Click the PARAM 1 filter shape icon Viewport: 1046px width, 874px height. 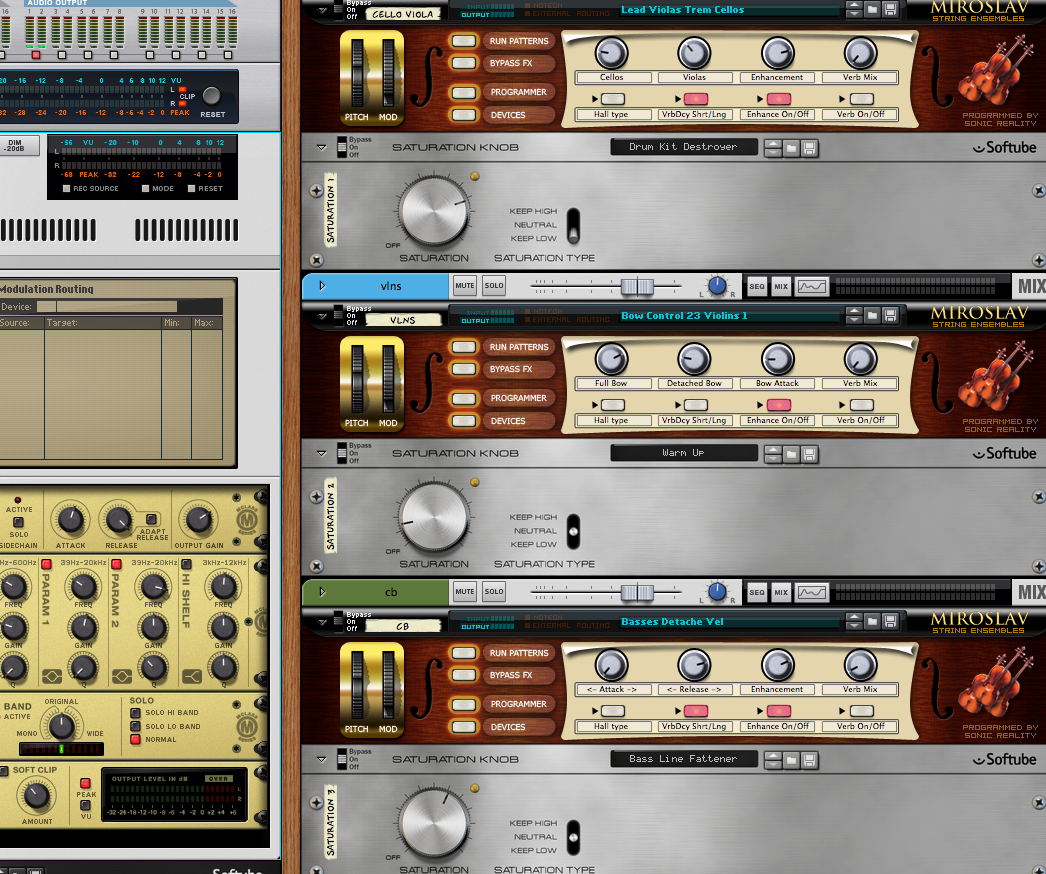52,677
